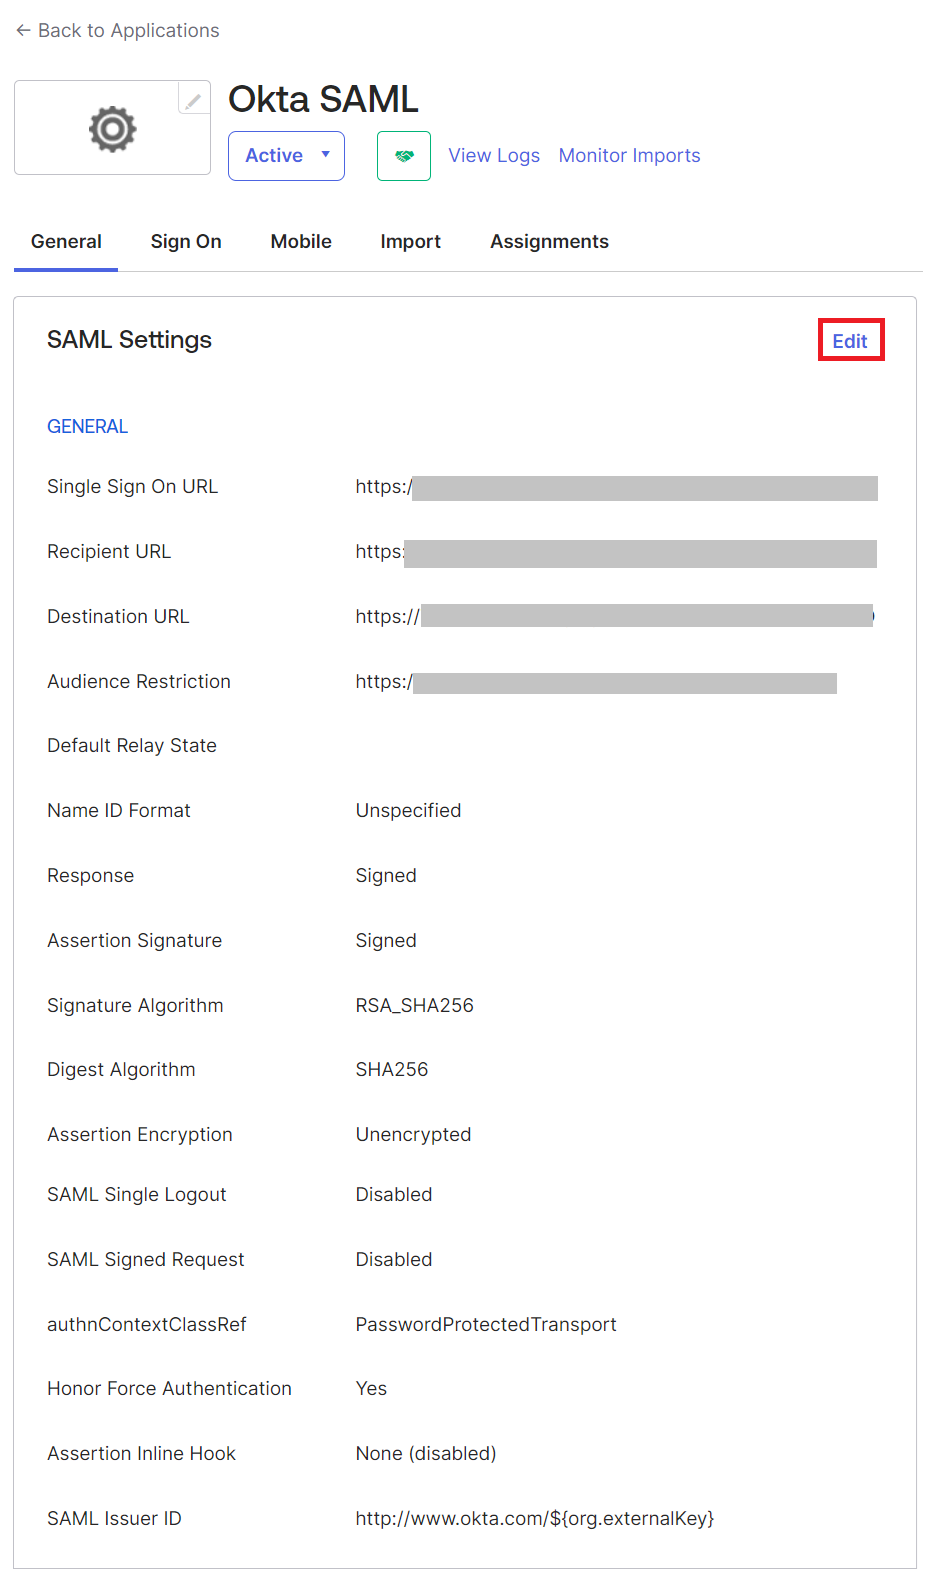Screen dimensions: 930x1581
Task: Click the Okta SAML application title
Action: [323, 100]
